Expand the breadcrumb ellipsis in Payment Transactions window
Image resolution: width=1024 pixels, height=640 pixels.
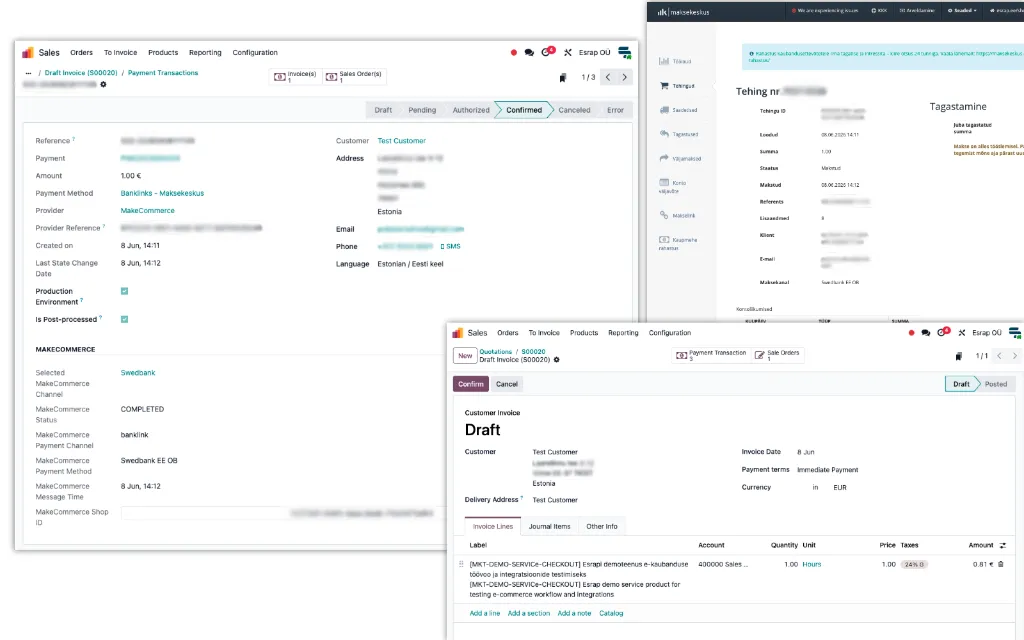click(28, 73)
